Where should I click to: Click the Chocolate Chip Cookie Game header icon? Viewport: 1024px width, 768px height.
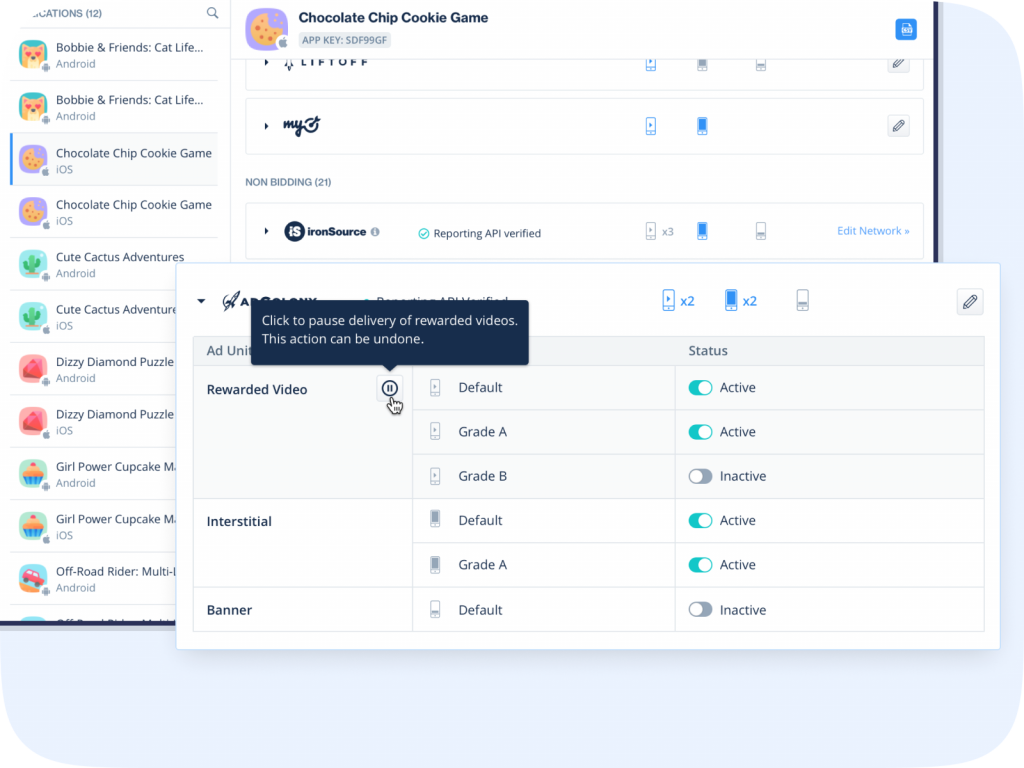pyautogui.click(x=266, y=28)
